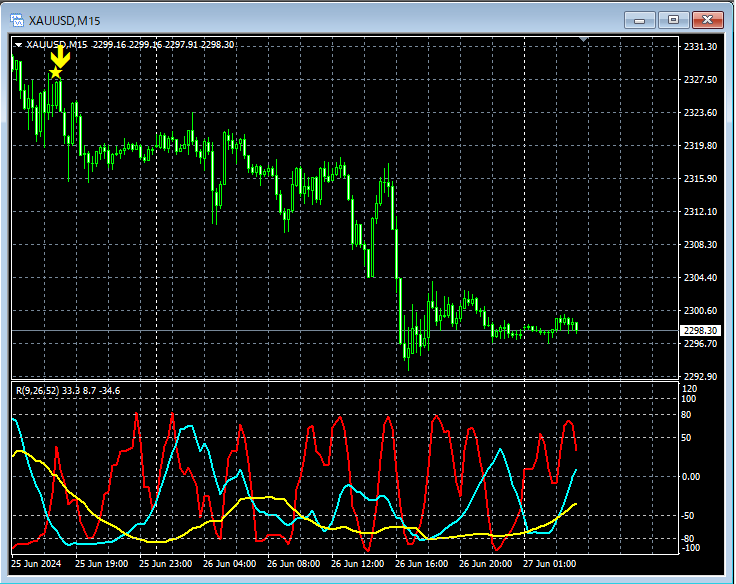Click the 2323.60 price scale label
This screenshot has height=584, width=736.
(700, 113)
